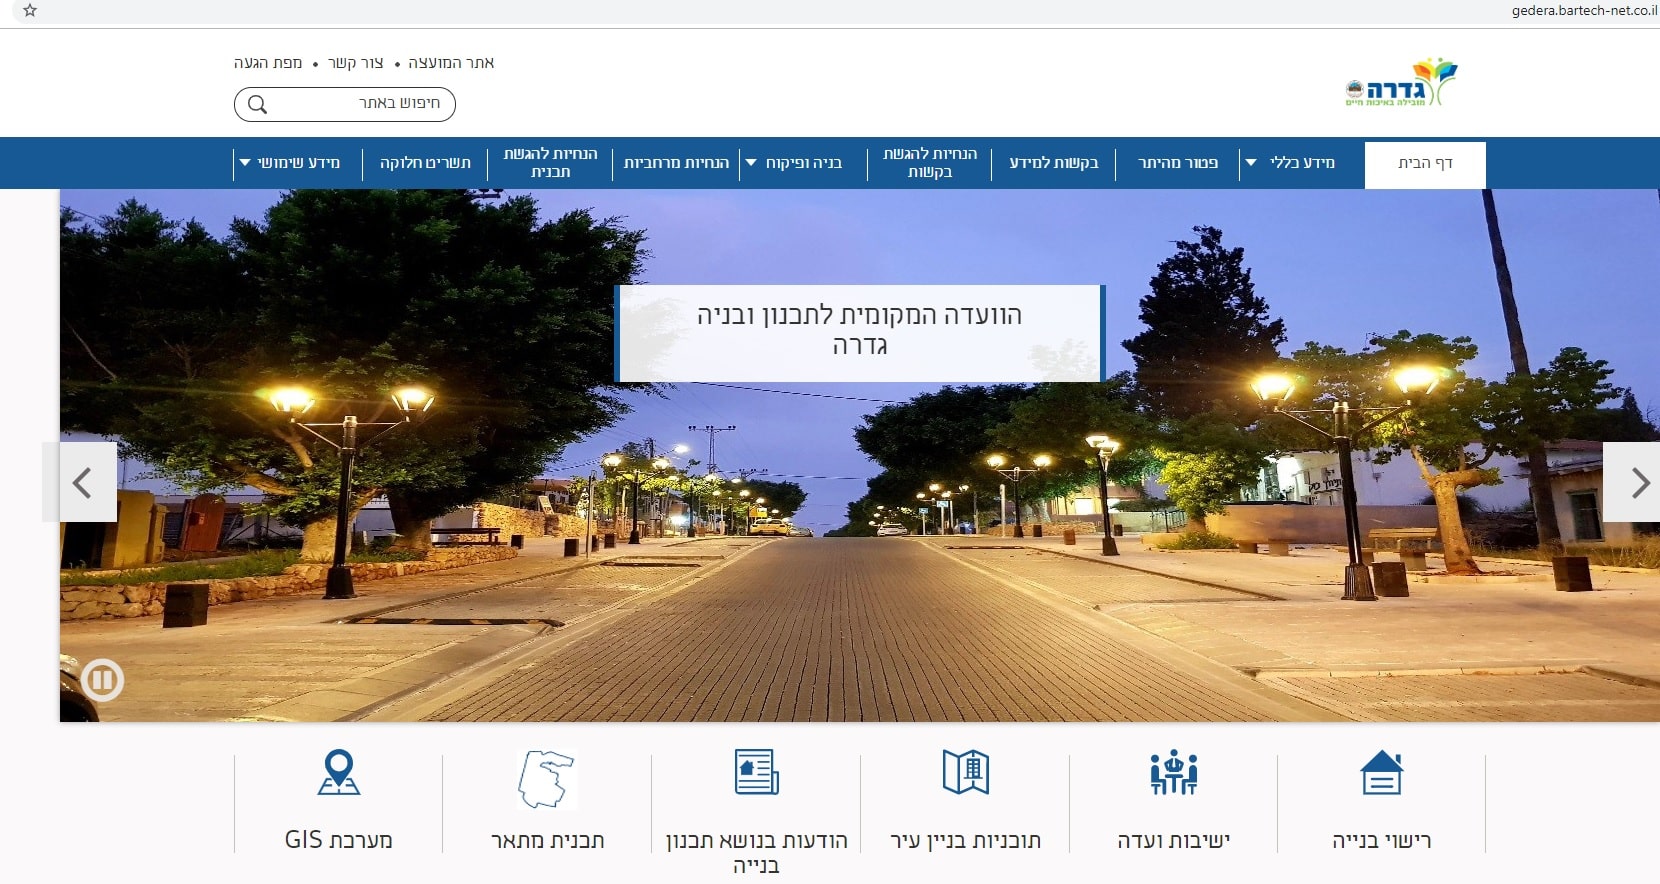
Task: Open the תוכניות בניין עיר plans icon
Action: click(x=965, y=772)
